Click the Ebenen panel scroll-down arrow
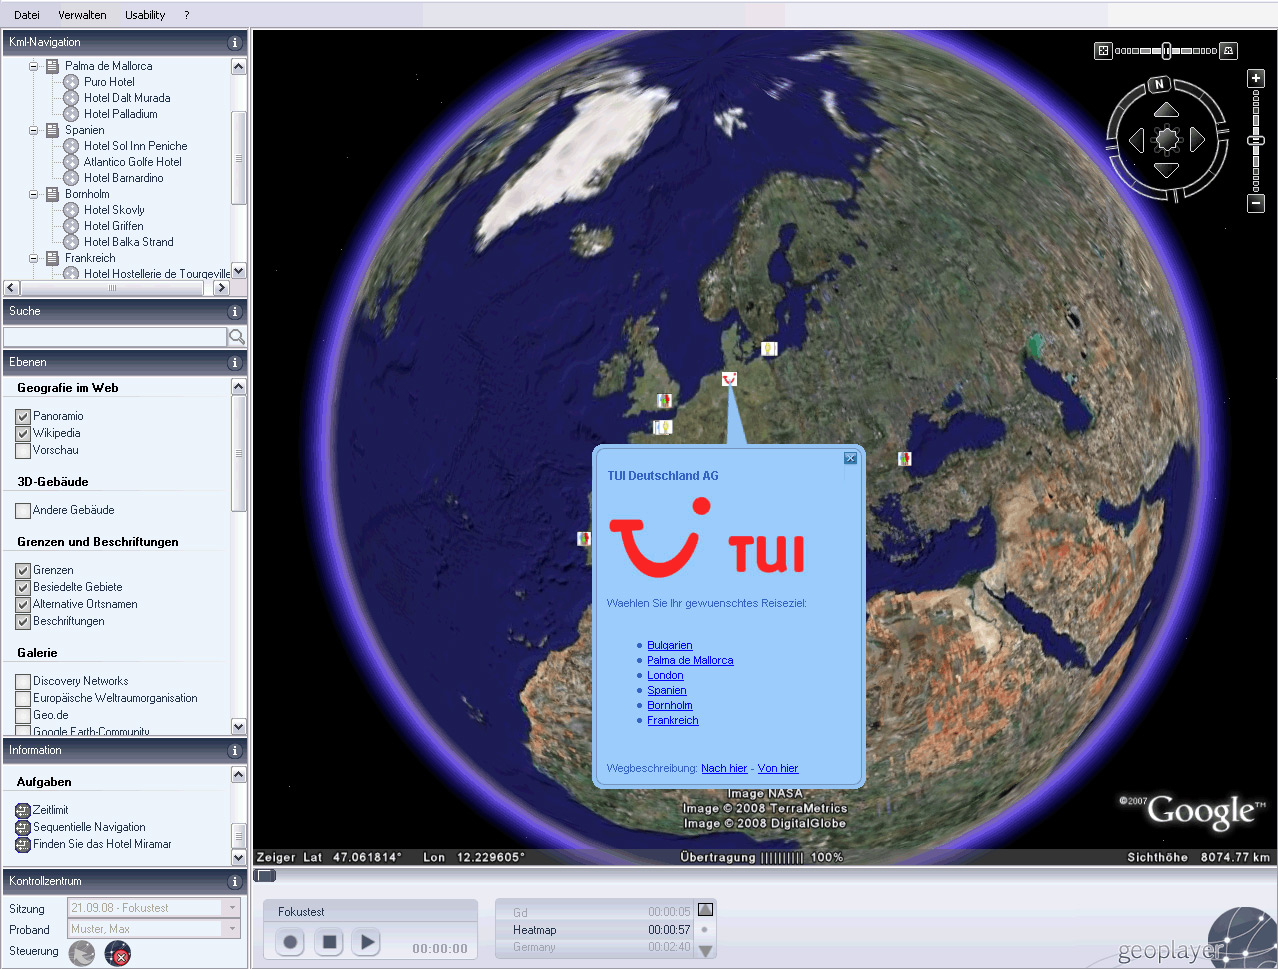Image resolution: width=1278 pixels, height=969 pixels. point(238,727)
